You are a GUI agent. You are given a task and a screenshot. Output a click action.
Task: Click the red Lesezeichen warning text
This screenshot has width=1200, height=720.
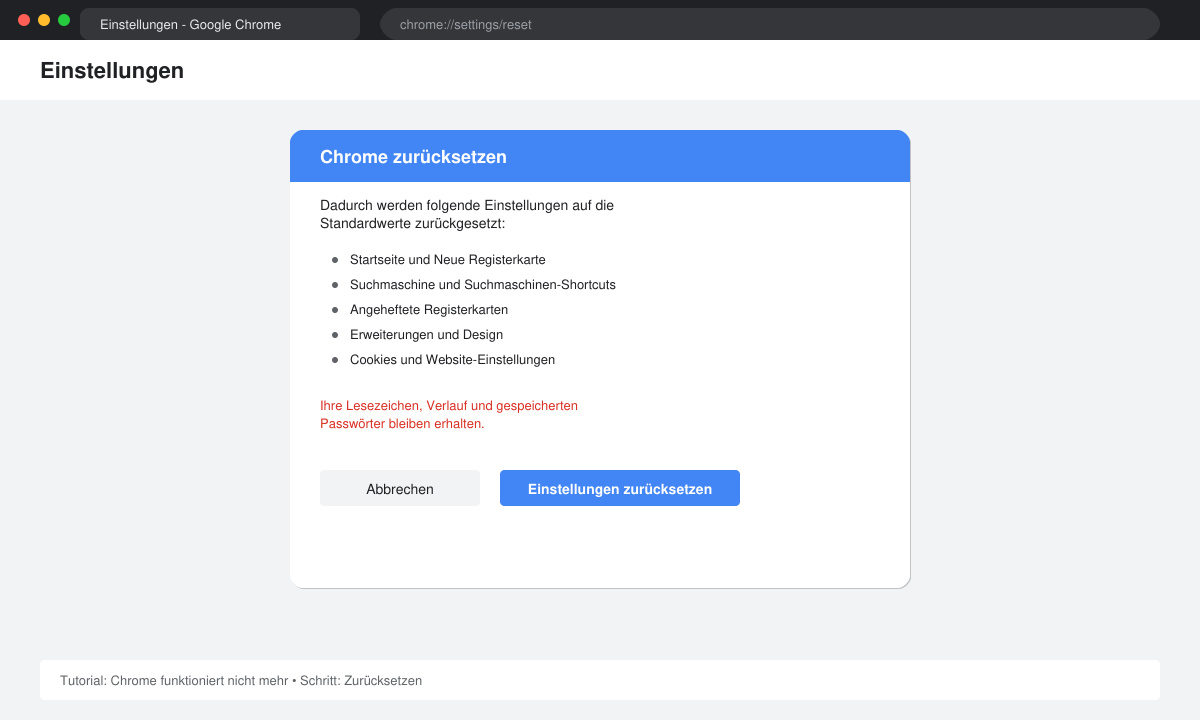449,415
